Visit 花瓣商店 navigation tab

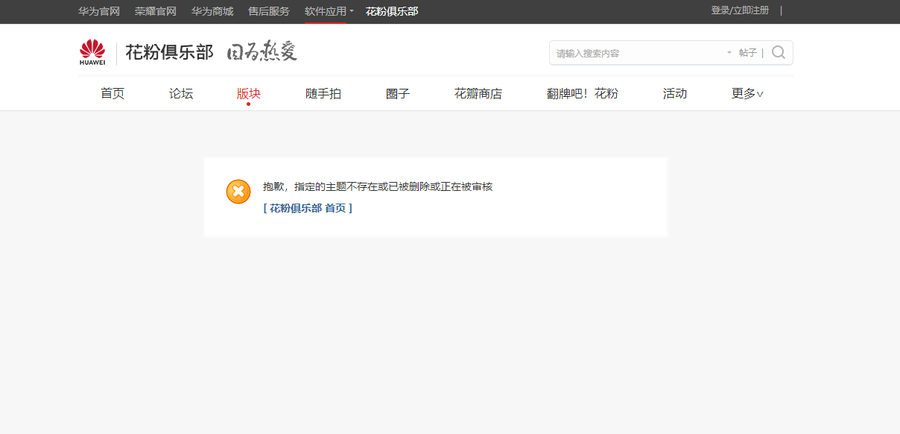[x=478, y=94]
